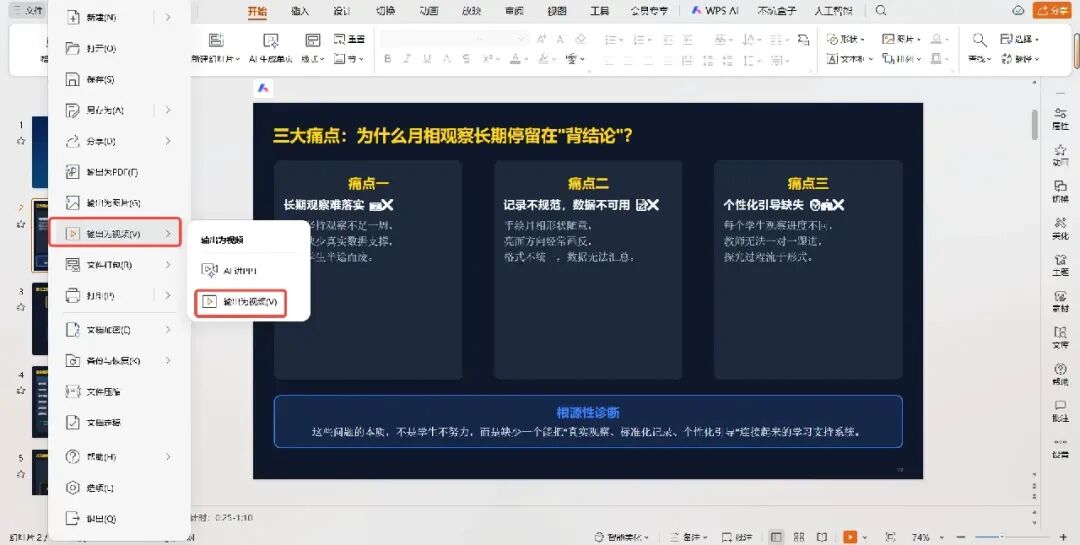Open Backup and recovery (备份与恢复) icon
Screen dimensions: 1080x545
click(72, 360)
